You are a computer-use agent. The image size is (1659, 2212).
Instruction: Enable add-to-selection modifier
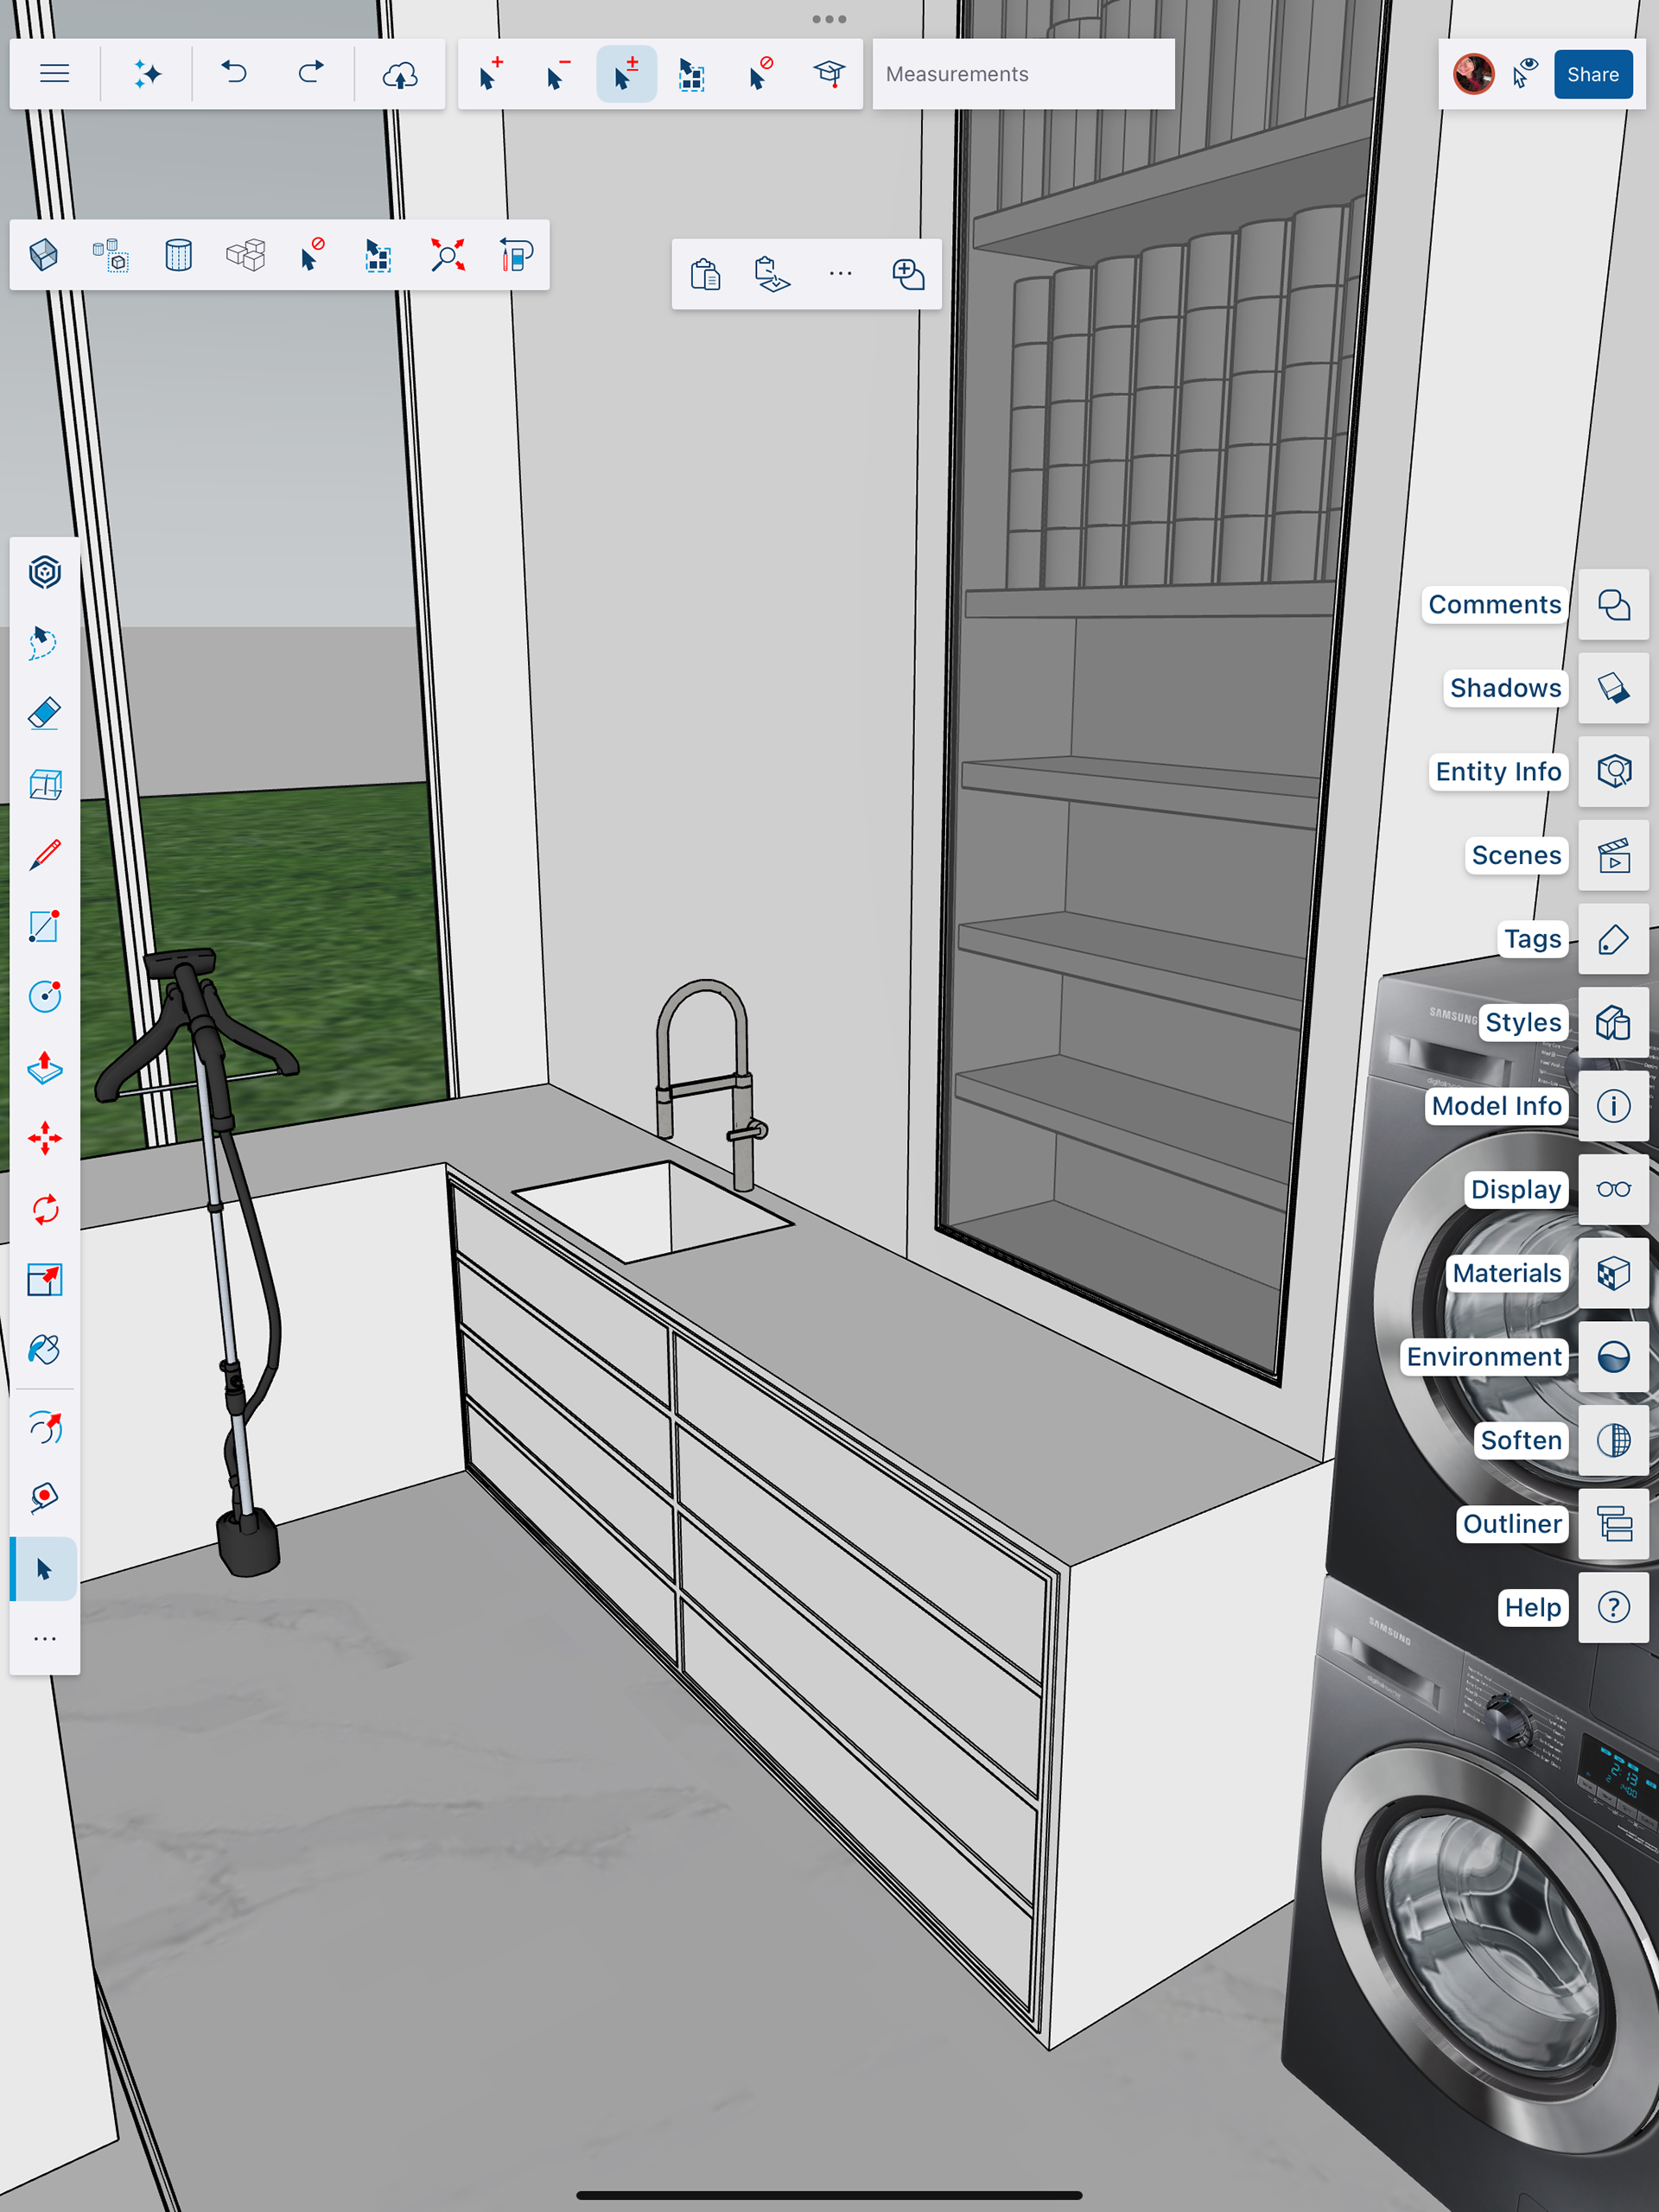tap(490, 74)
